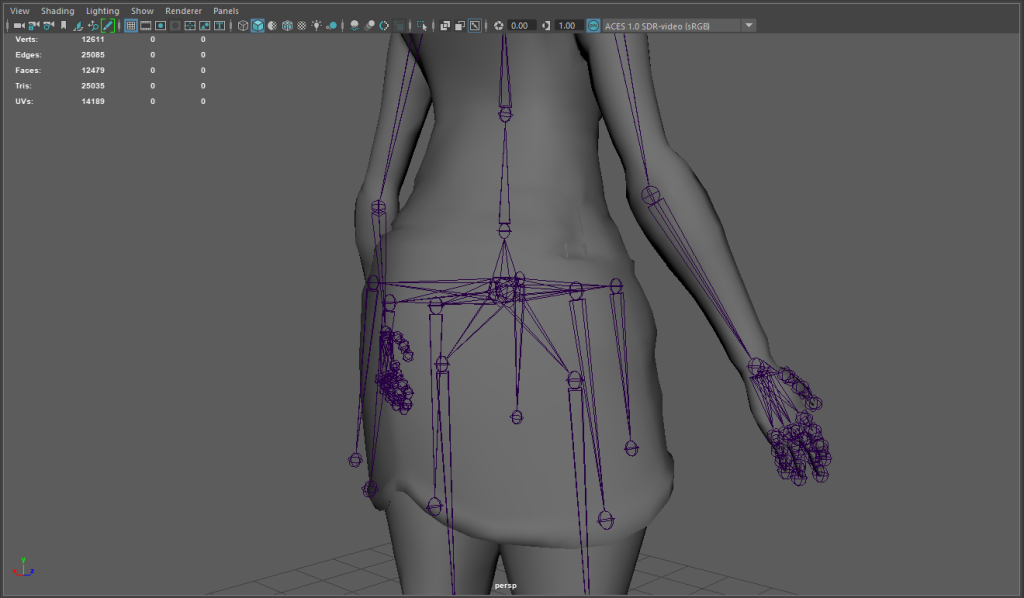Click the Exposure value field showing 0.00

[x=522, y=25]
